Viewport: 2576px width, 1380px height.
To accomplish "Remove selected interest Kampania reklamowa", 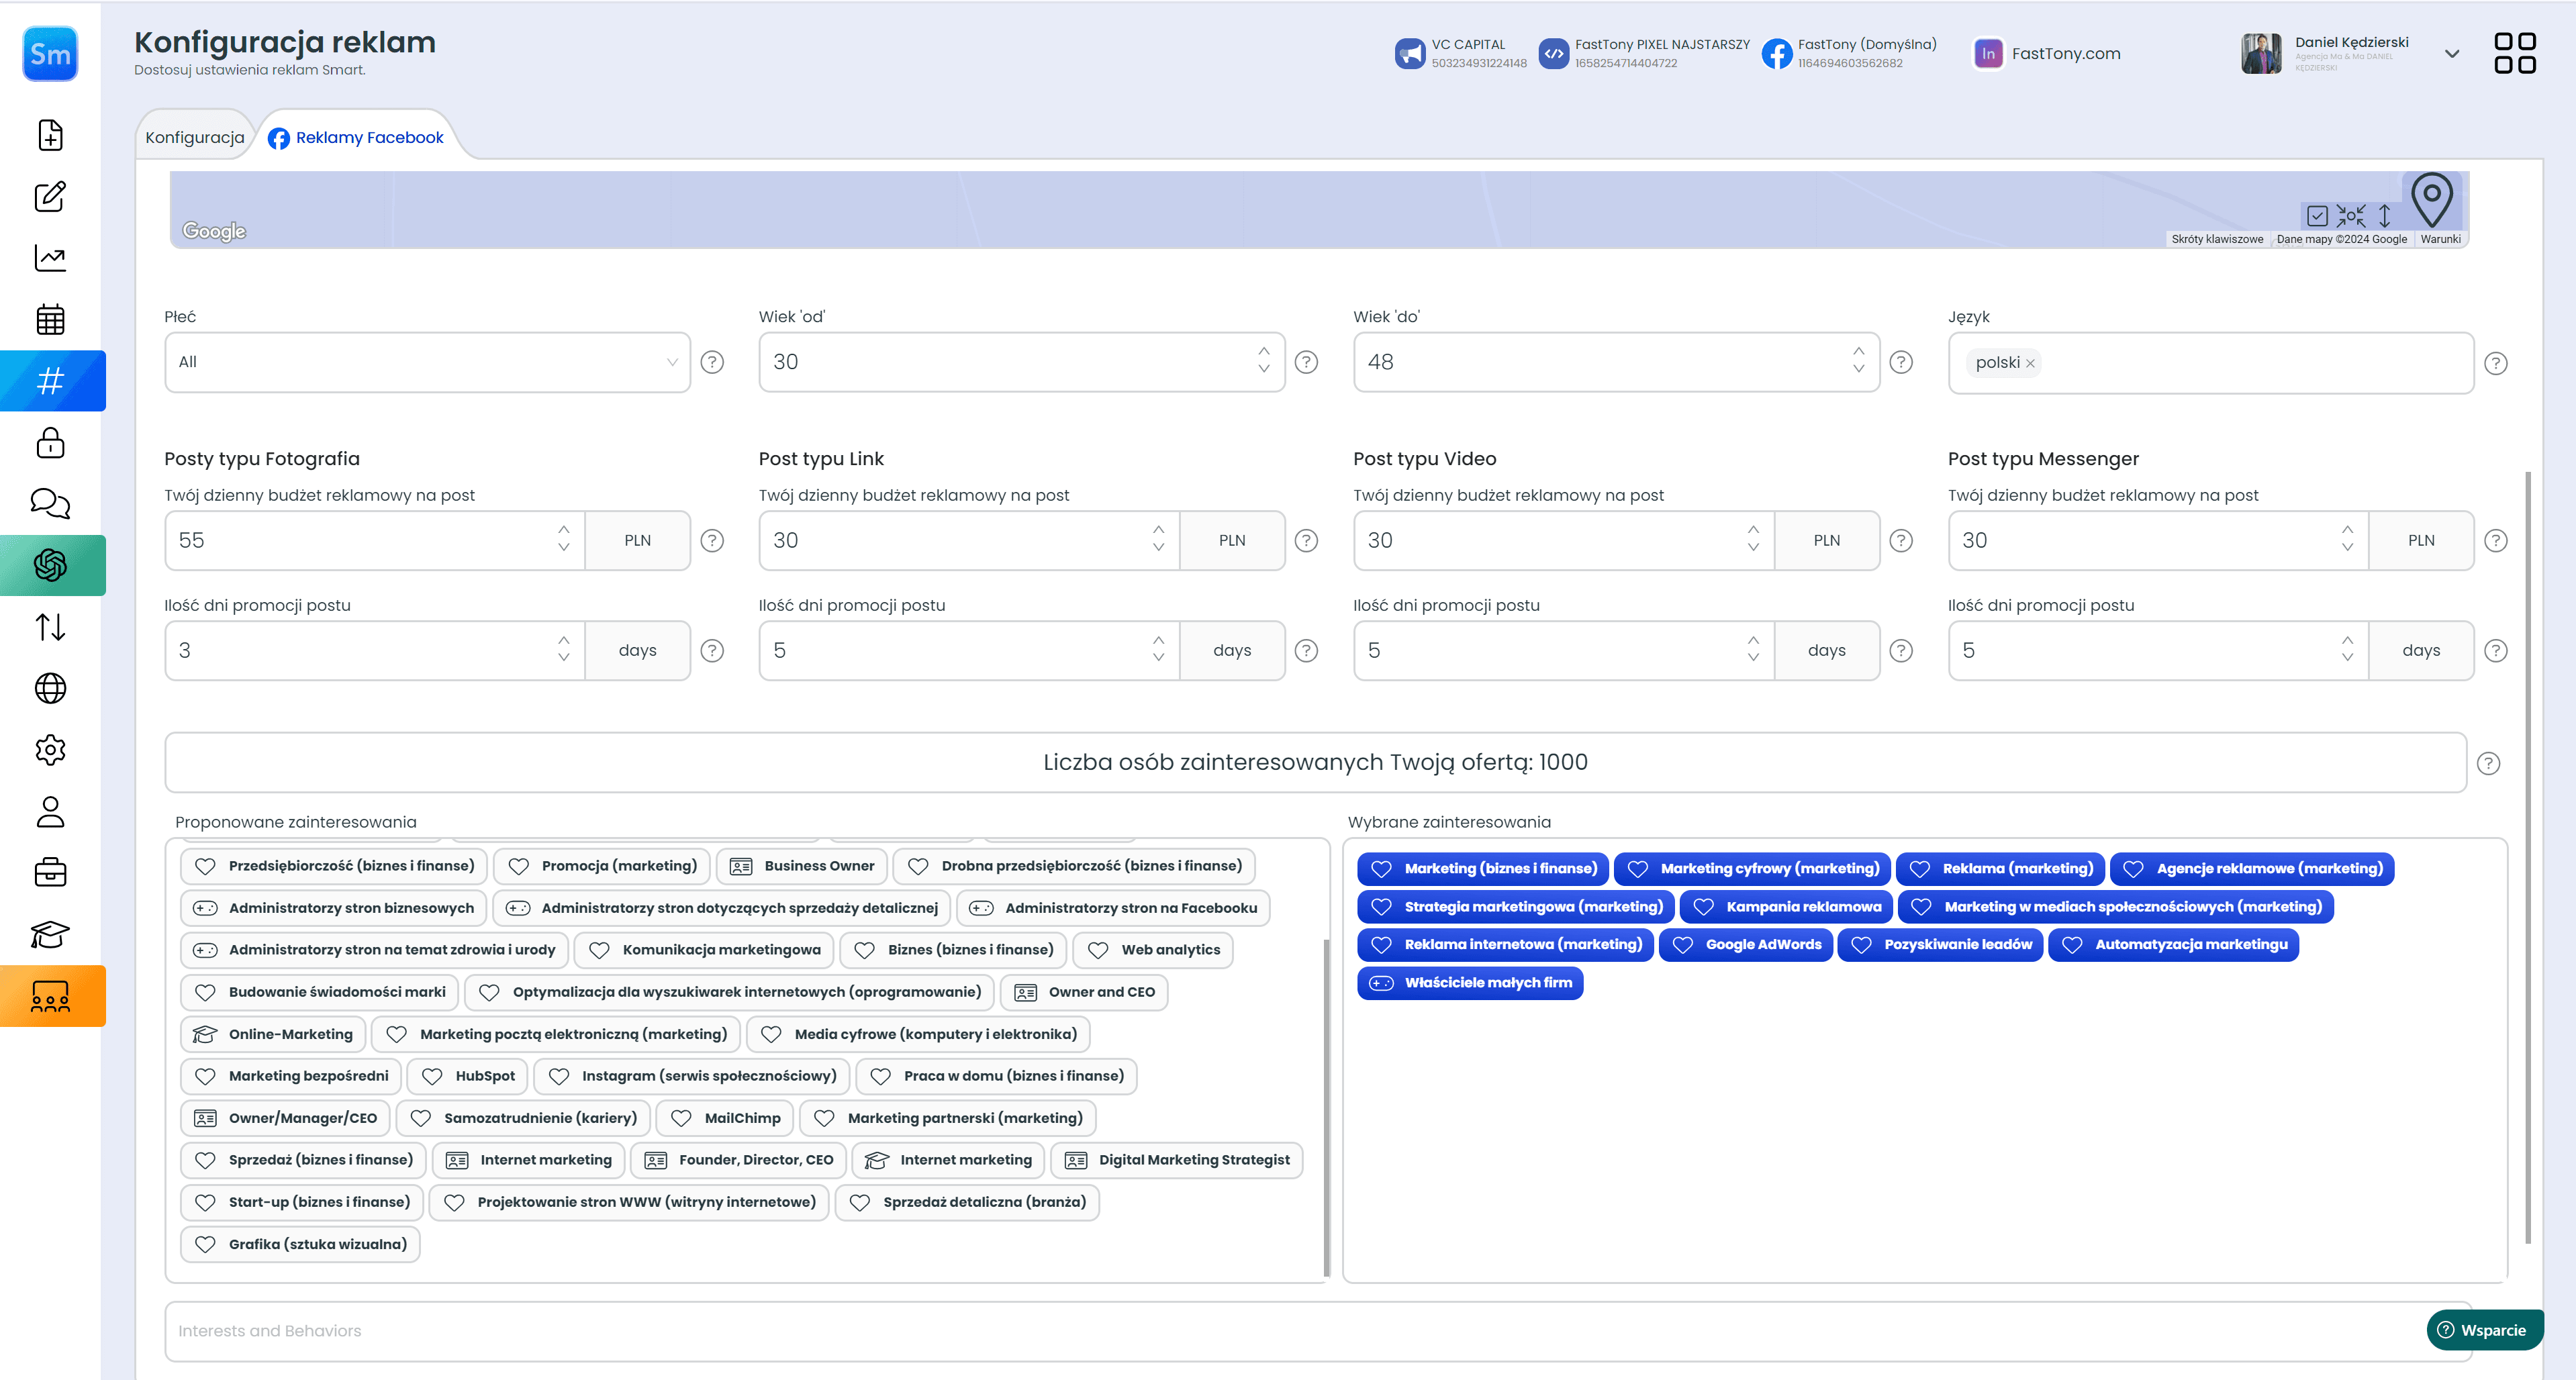I will pyautogui.click(x=1786, y=907).
